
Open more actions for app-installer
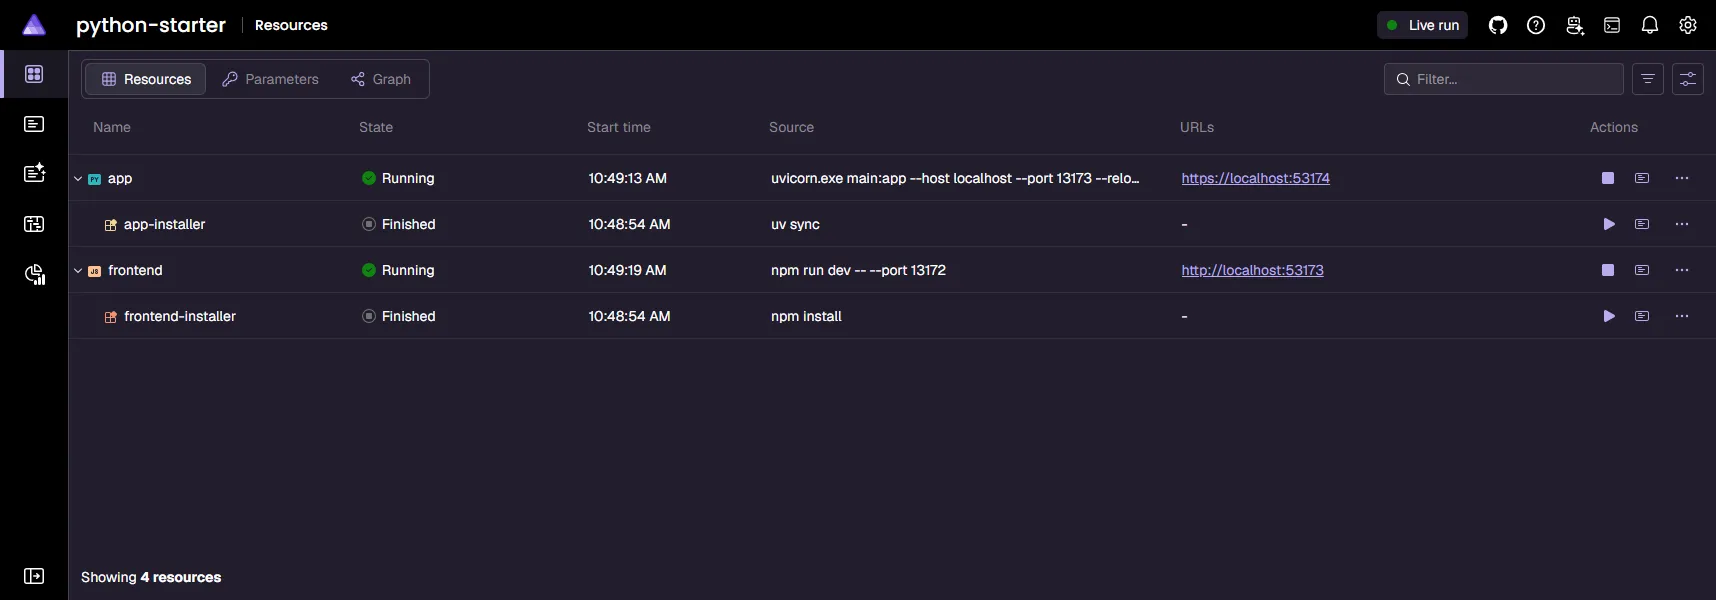(x=1682, y=224)
